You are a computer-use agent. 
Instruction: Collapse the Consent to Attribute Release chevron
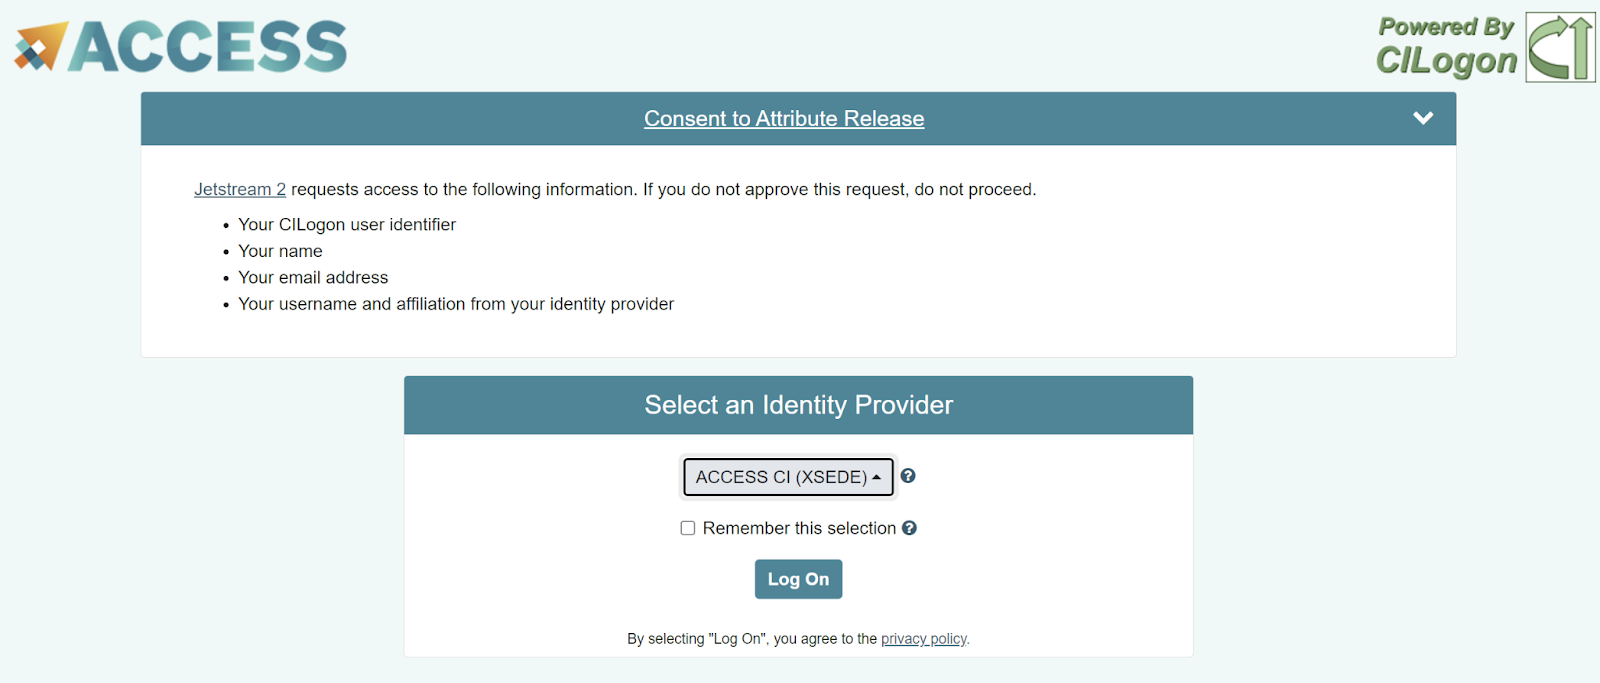1423,118
